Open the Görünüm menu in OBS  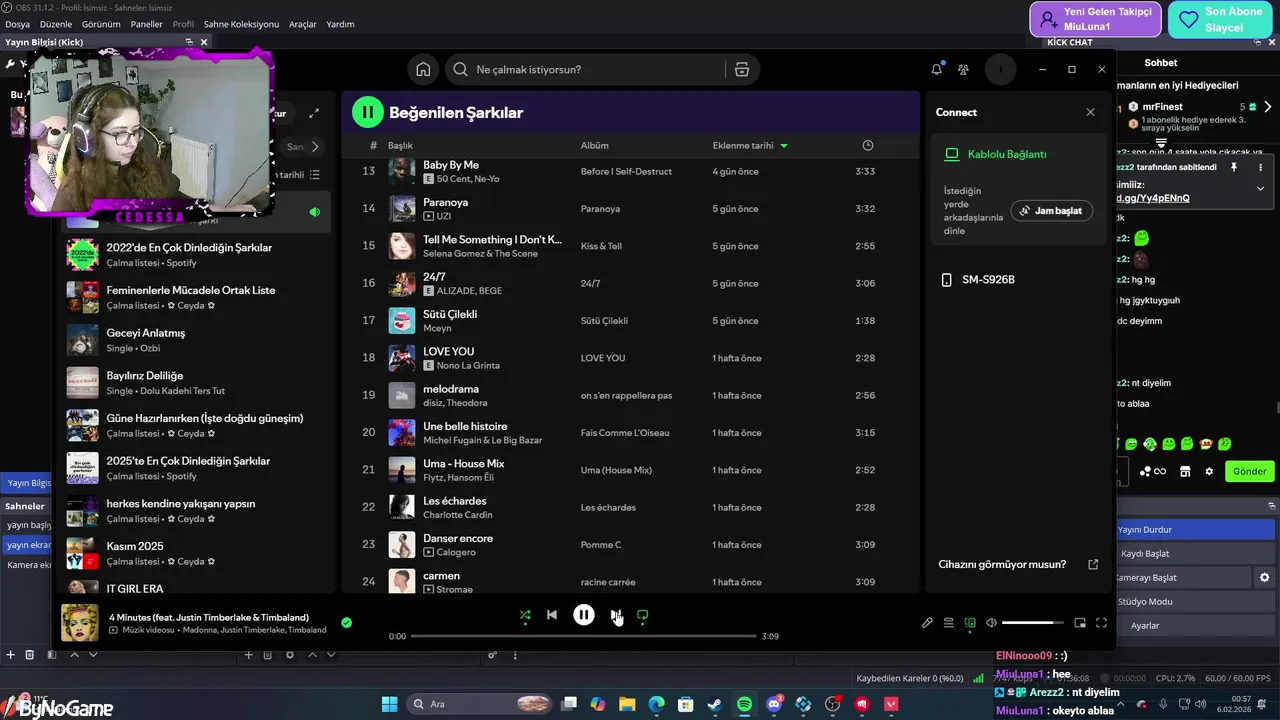pyautogui.click(x=101, y=24)
